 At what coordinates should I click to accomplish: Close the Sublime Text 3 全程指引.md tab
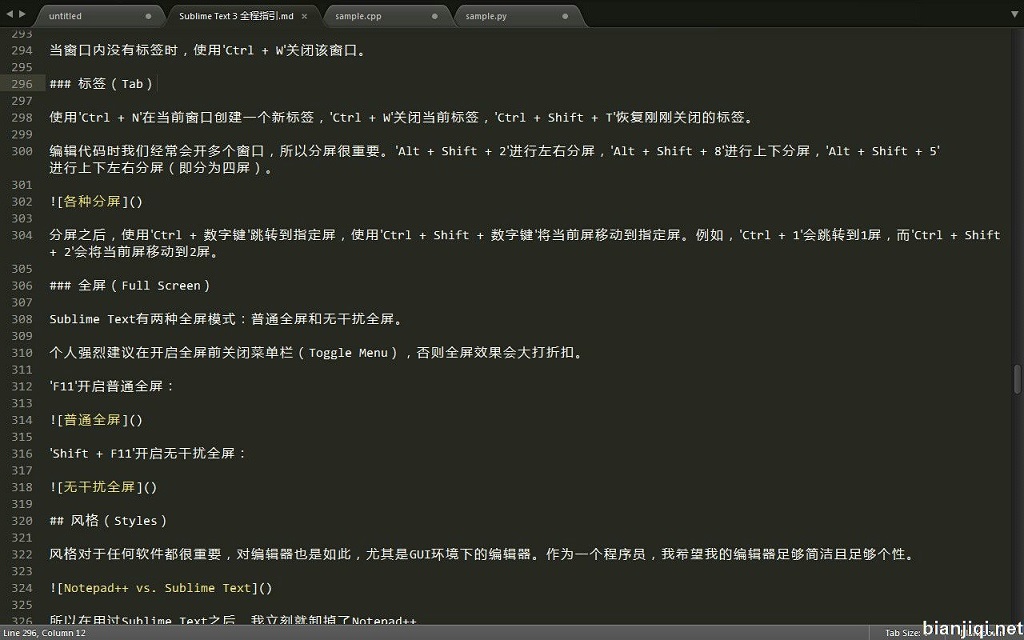click(x=304, y=16)
